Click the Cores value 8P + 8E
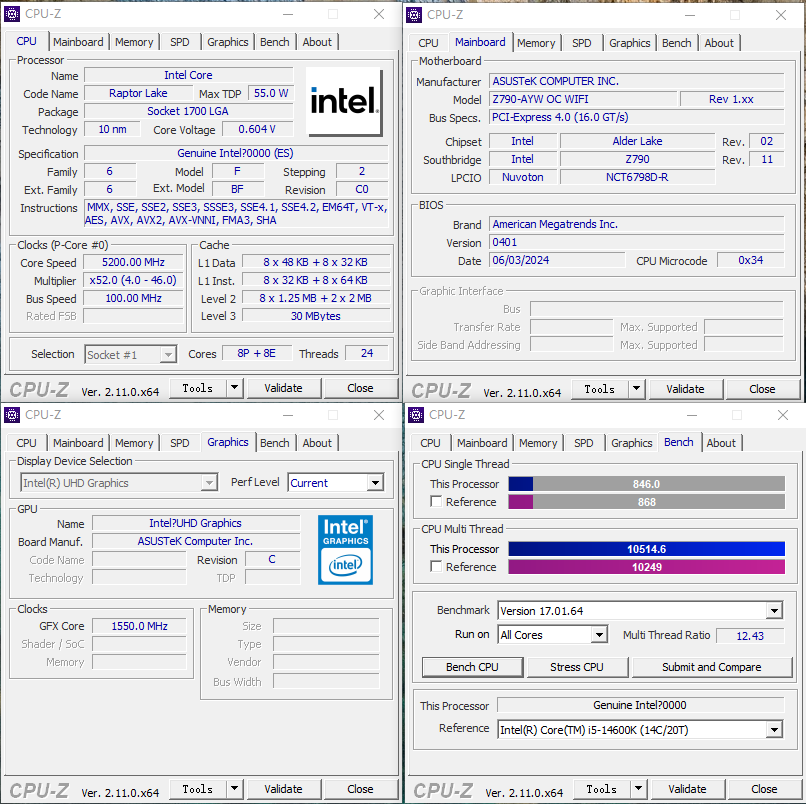The image size is (806, 804). [257, 353]
